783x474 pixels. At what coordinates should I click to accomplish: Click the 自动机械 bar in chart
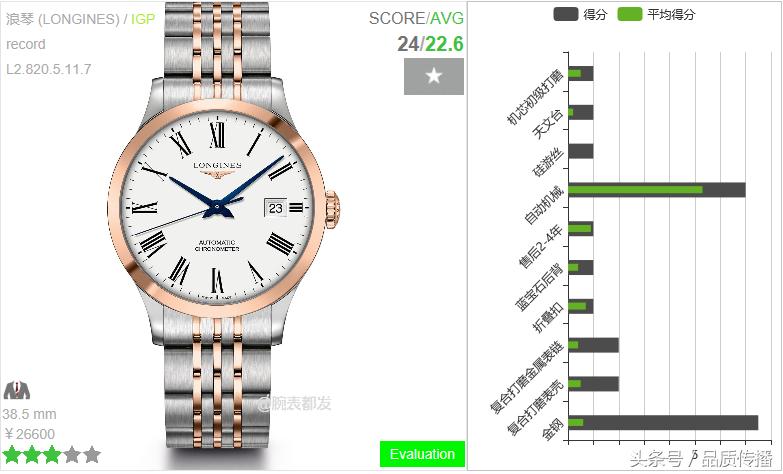click(657, 190)
